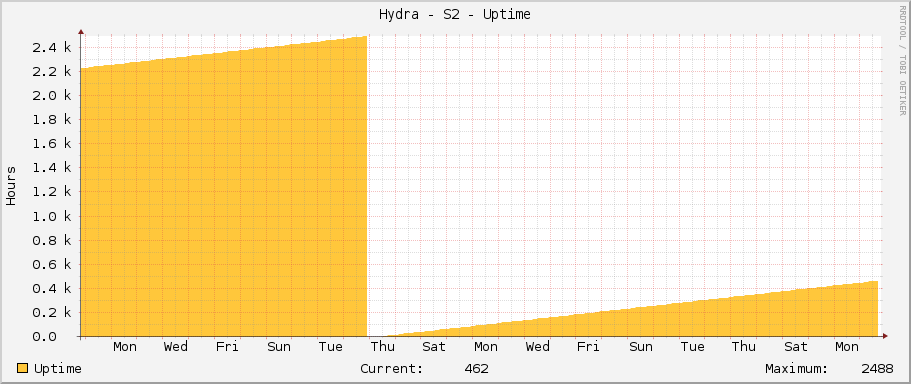This screenshot has width=911, height=384.
Task: Click the 'Maximum:' label
Action: click(797, 369)
